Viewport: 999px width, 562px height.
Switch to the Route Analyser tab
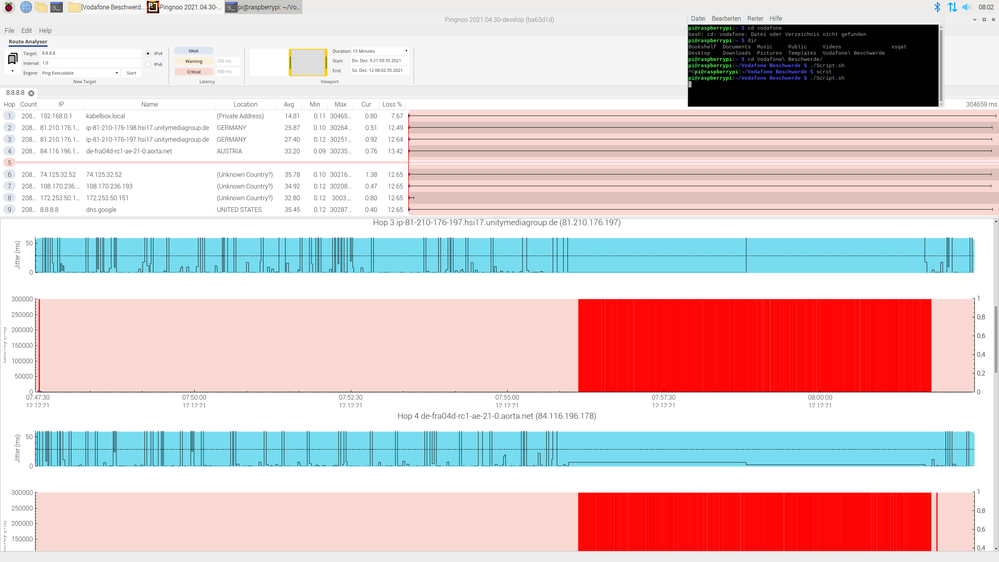[x=29, y=42]
